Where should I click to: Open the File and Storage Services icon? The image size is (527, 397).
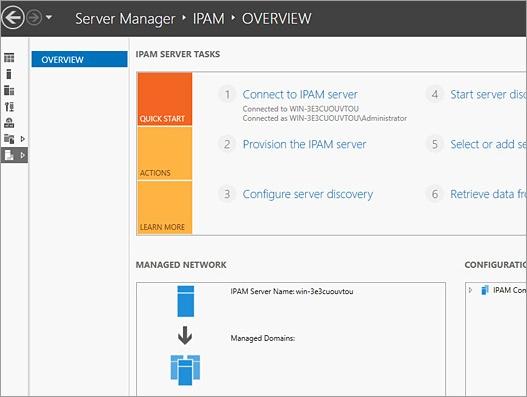click(9, 138)
